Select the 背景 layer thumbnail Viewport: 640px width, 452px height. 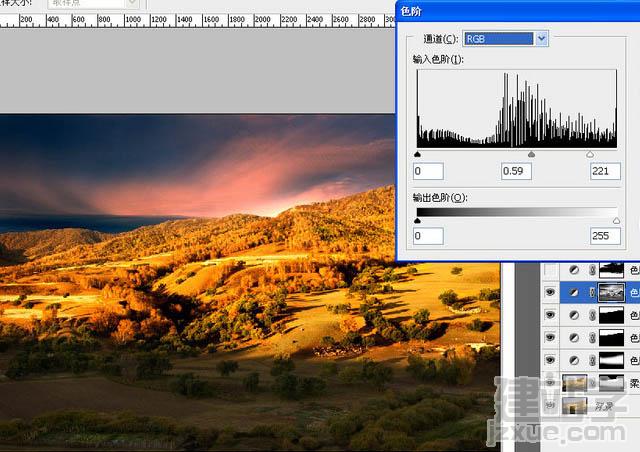[x=575, y=406]
